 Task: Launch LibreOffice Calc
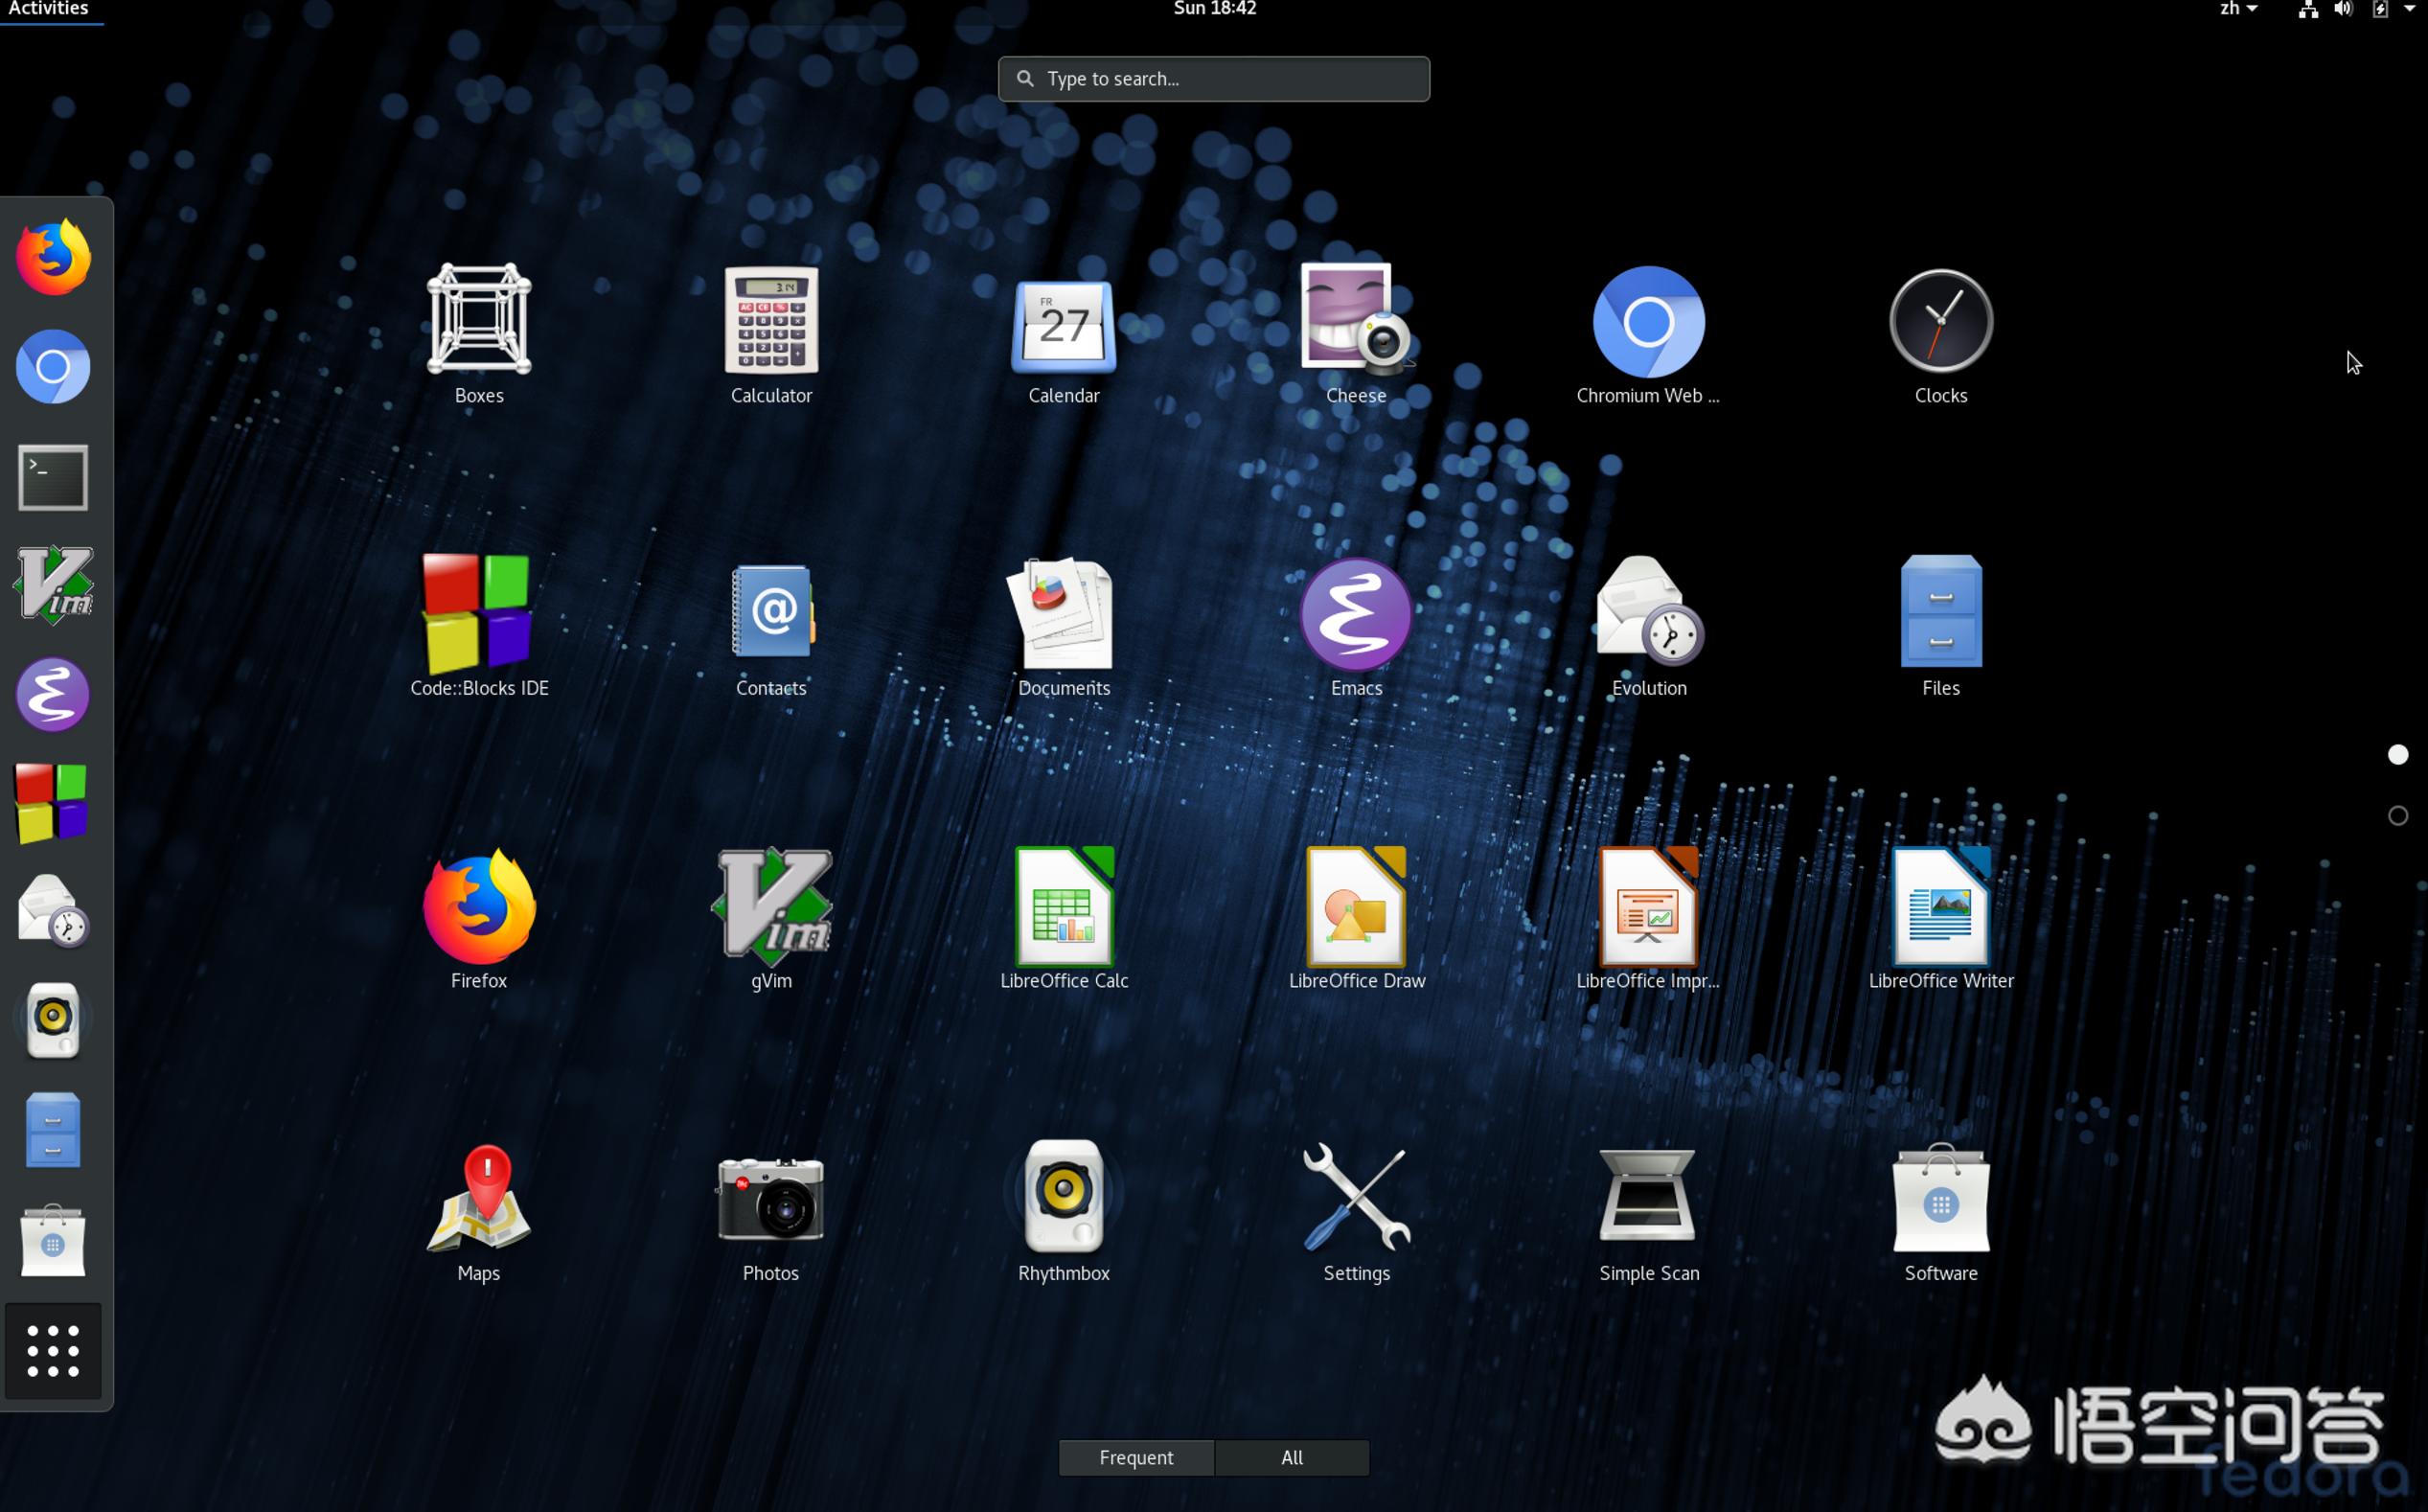(x=1063, y=918)
